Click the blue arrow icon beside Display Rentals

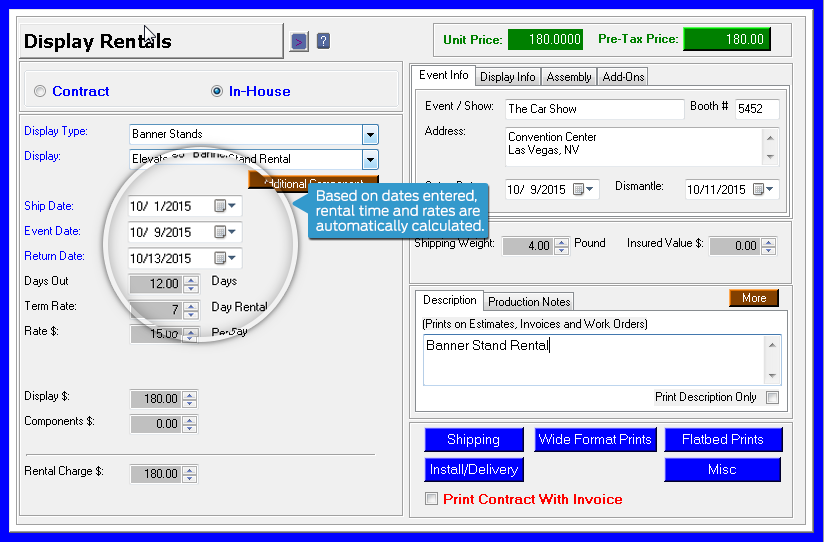[x=299, y=41]
